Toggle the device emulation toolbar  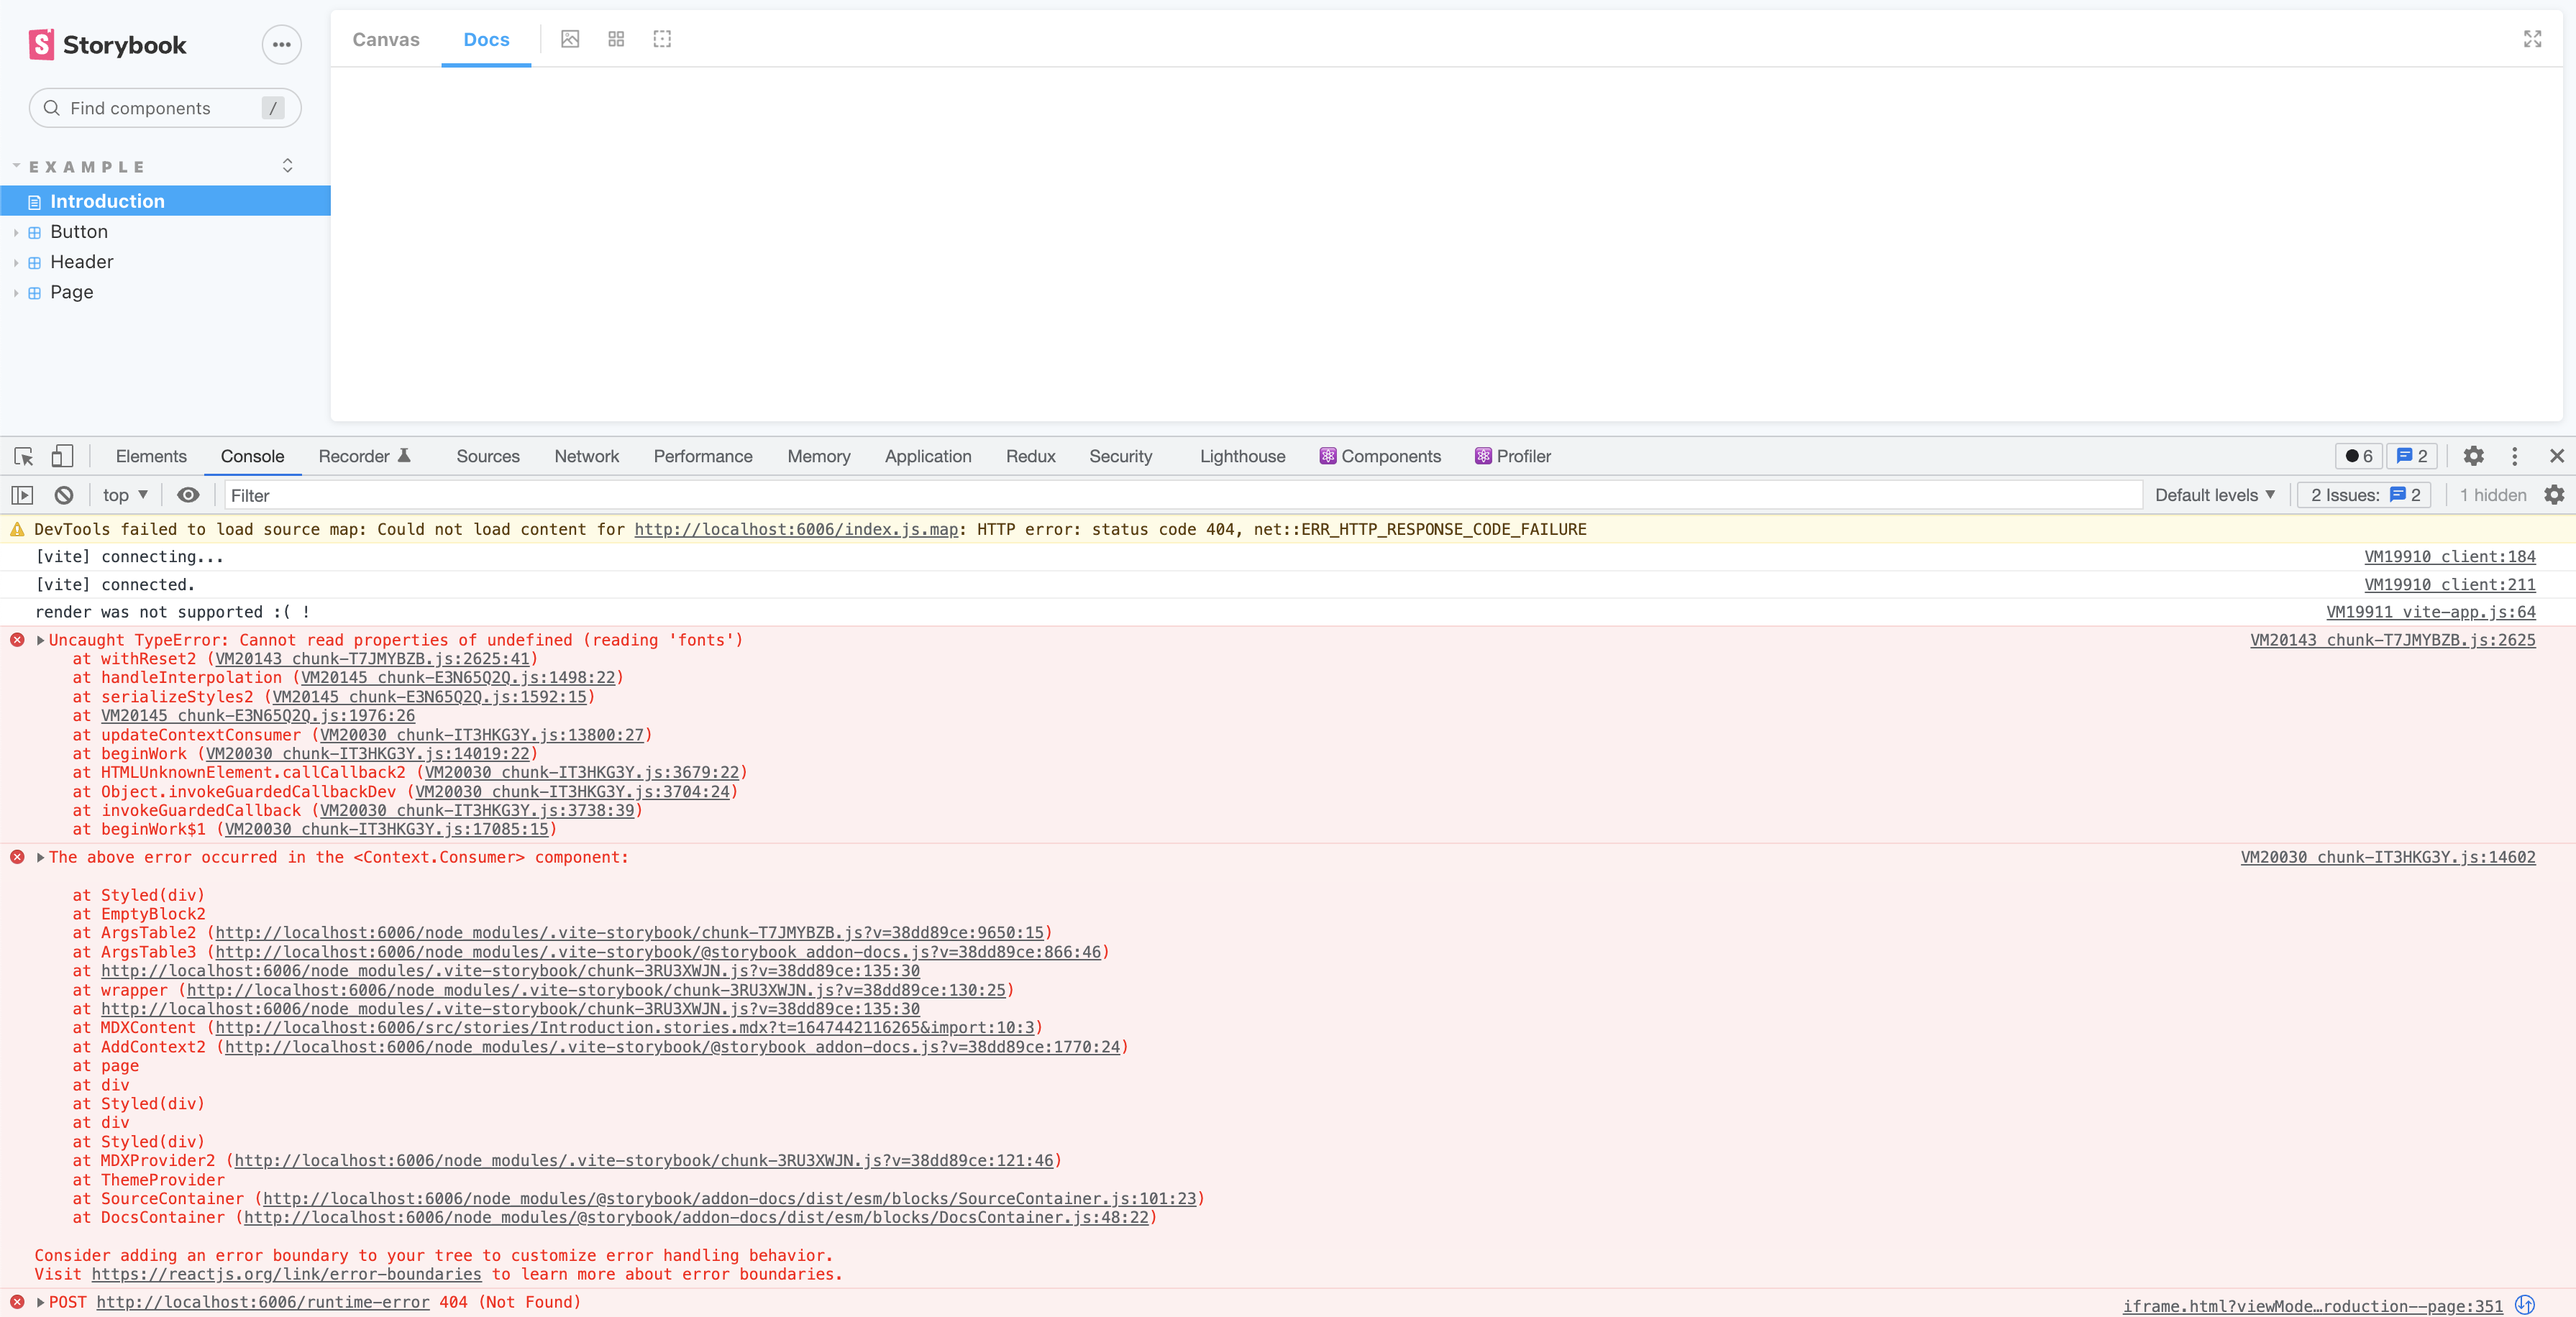point(62,456)
